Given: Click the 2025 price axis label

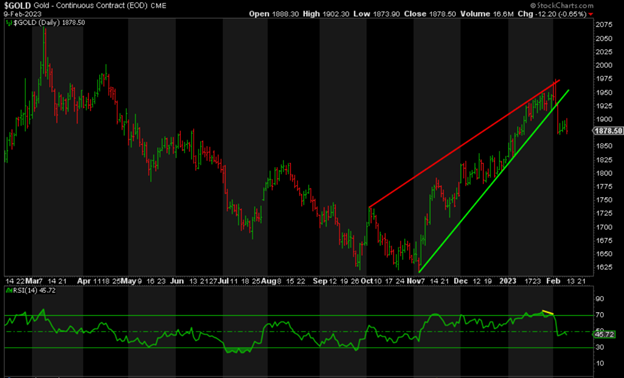Looking at the screenshot, I should click(604, 52).
